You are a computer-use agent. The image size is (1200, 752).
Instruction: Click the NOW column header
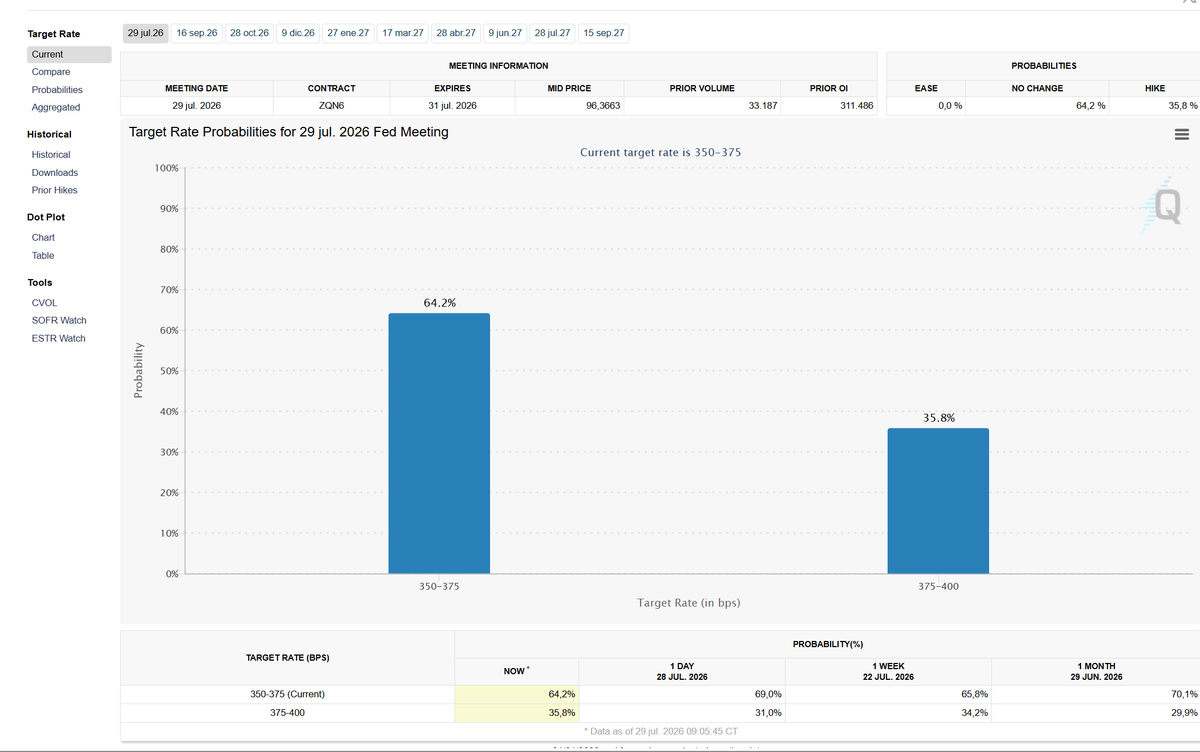(x=516, y=671)
